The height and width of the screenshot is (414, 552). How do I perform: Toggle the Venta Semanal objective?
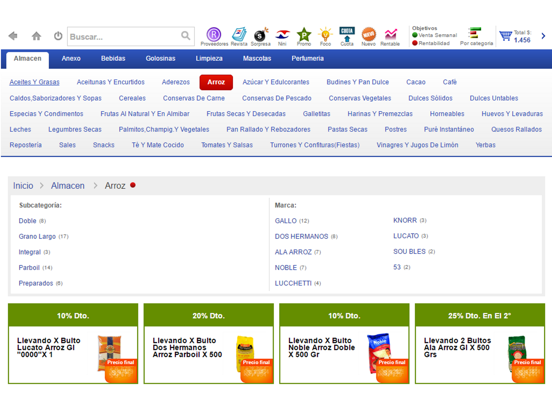[x=434, y=35]
